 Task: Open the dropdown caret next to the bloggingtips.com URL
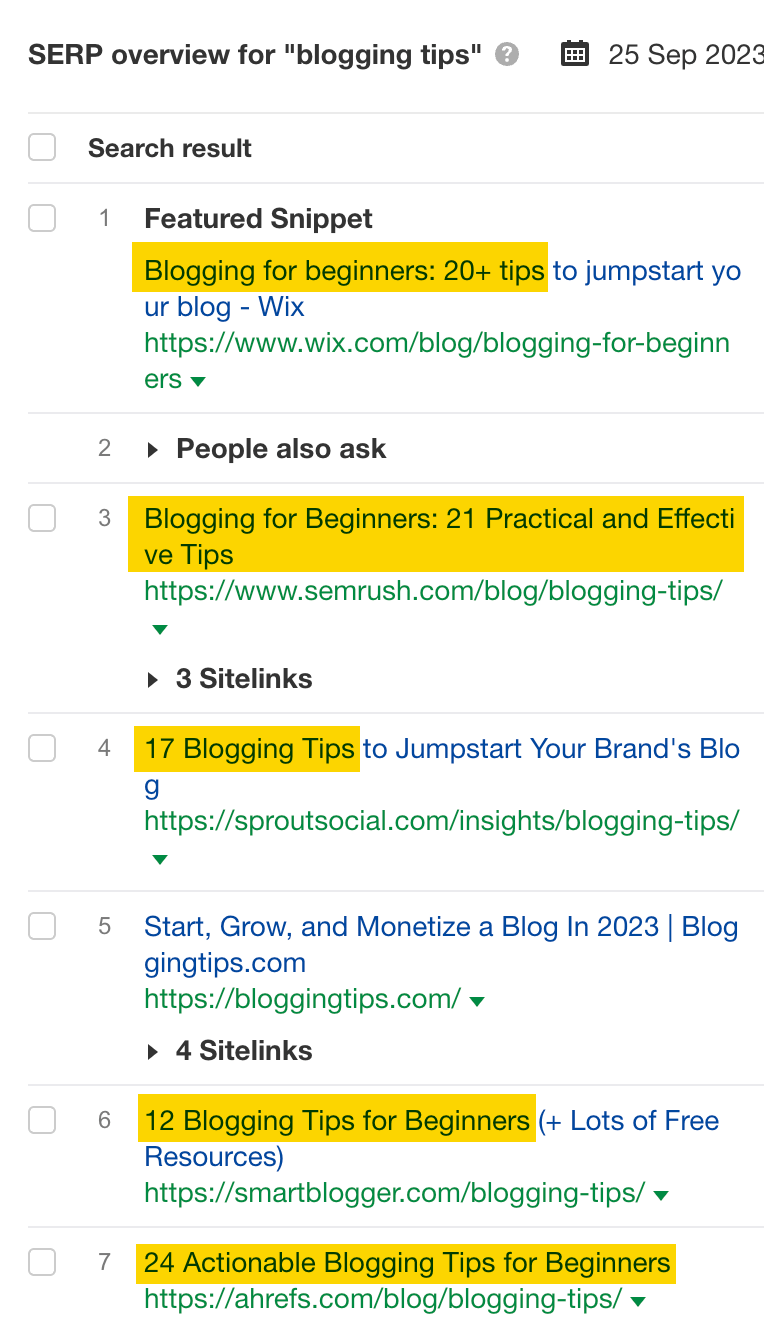coord(477,999)
